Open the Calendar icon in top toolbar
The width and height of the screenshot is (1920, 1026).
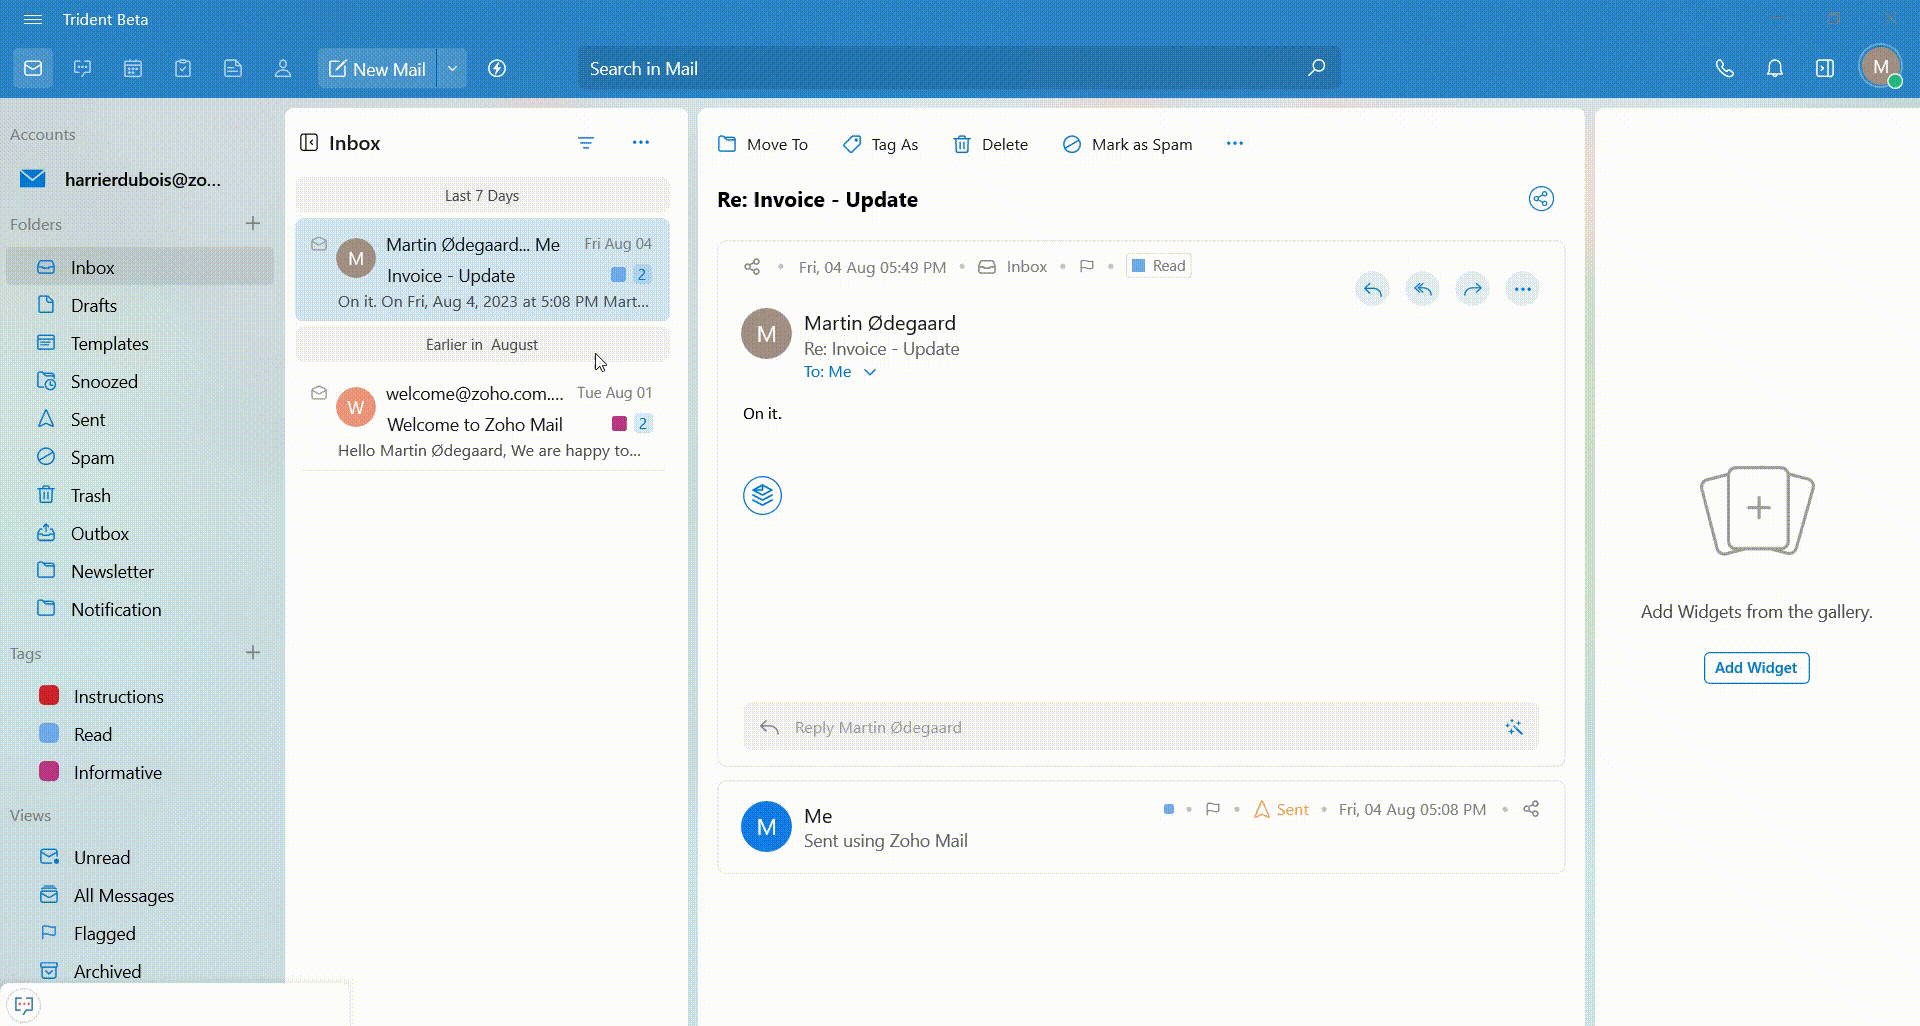[x=133, y=69]
